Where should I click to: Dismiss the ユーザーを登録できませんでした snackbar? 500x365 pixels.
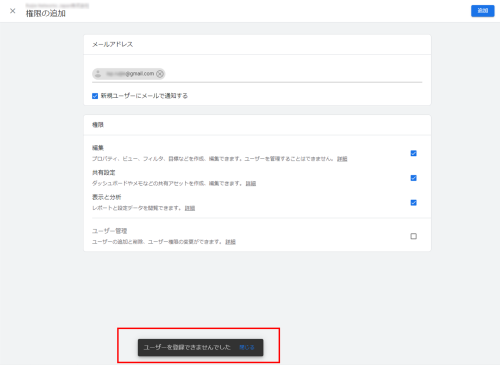point(247,347)
